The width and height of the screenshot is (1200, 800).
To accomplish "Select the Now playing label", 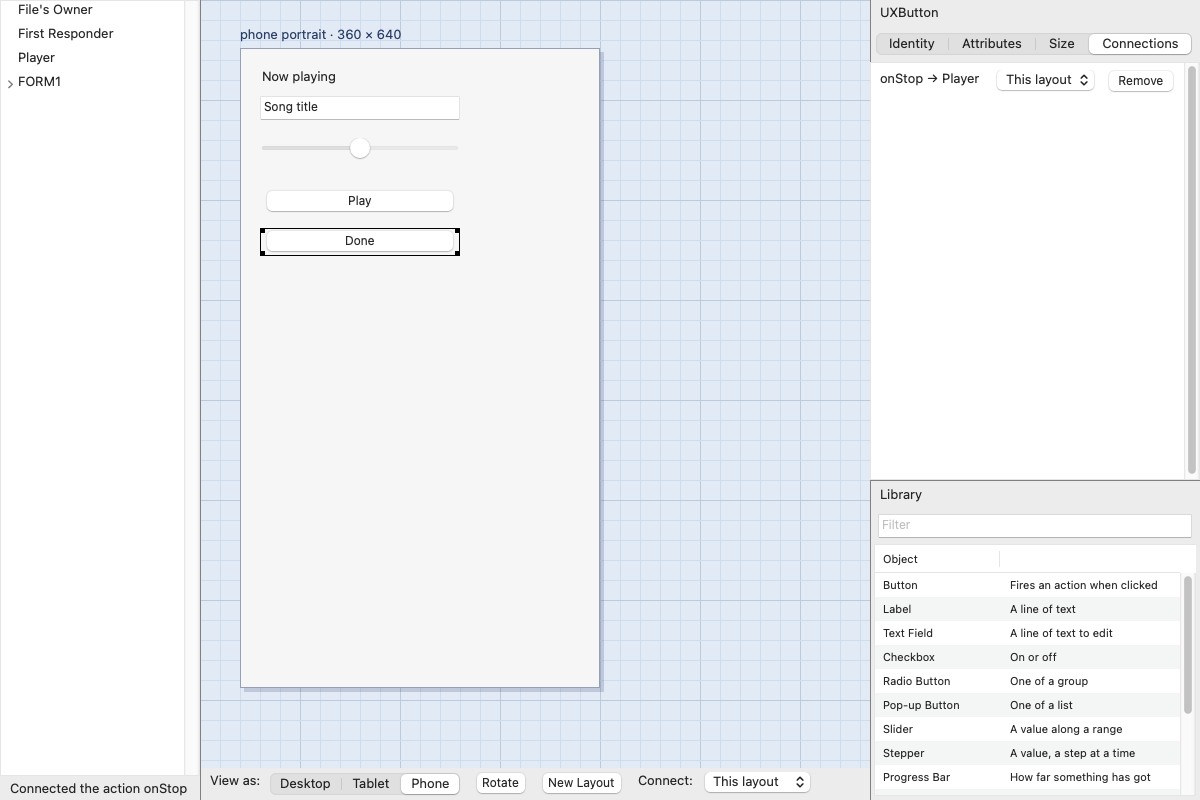I will [x=299, y=77].
